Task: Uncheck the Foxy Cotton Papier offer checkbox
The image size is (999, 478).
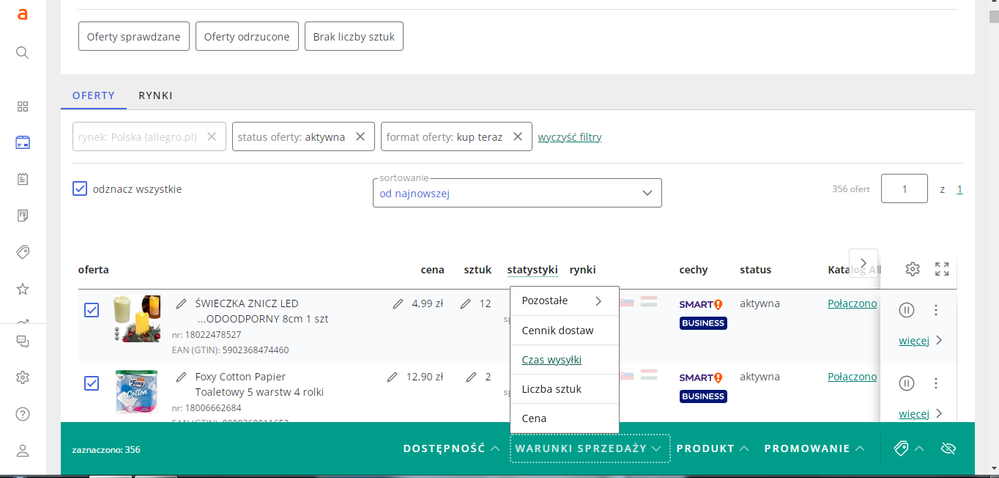Action: (x=91, y=384)
